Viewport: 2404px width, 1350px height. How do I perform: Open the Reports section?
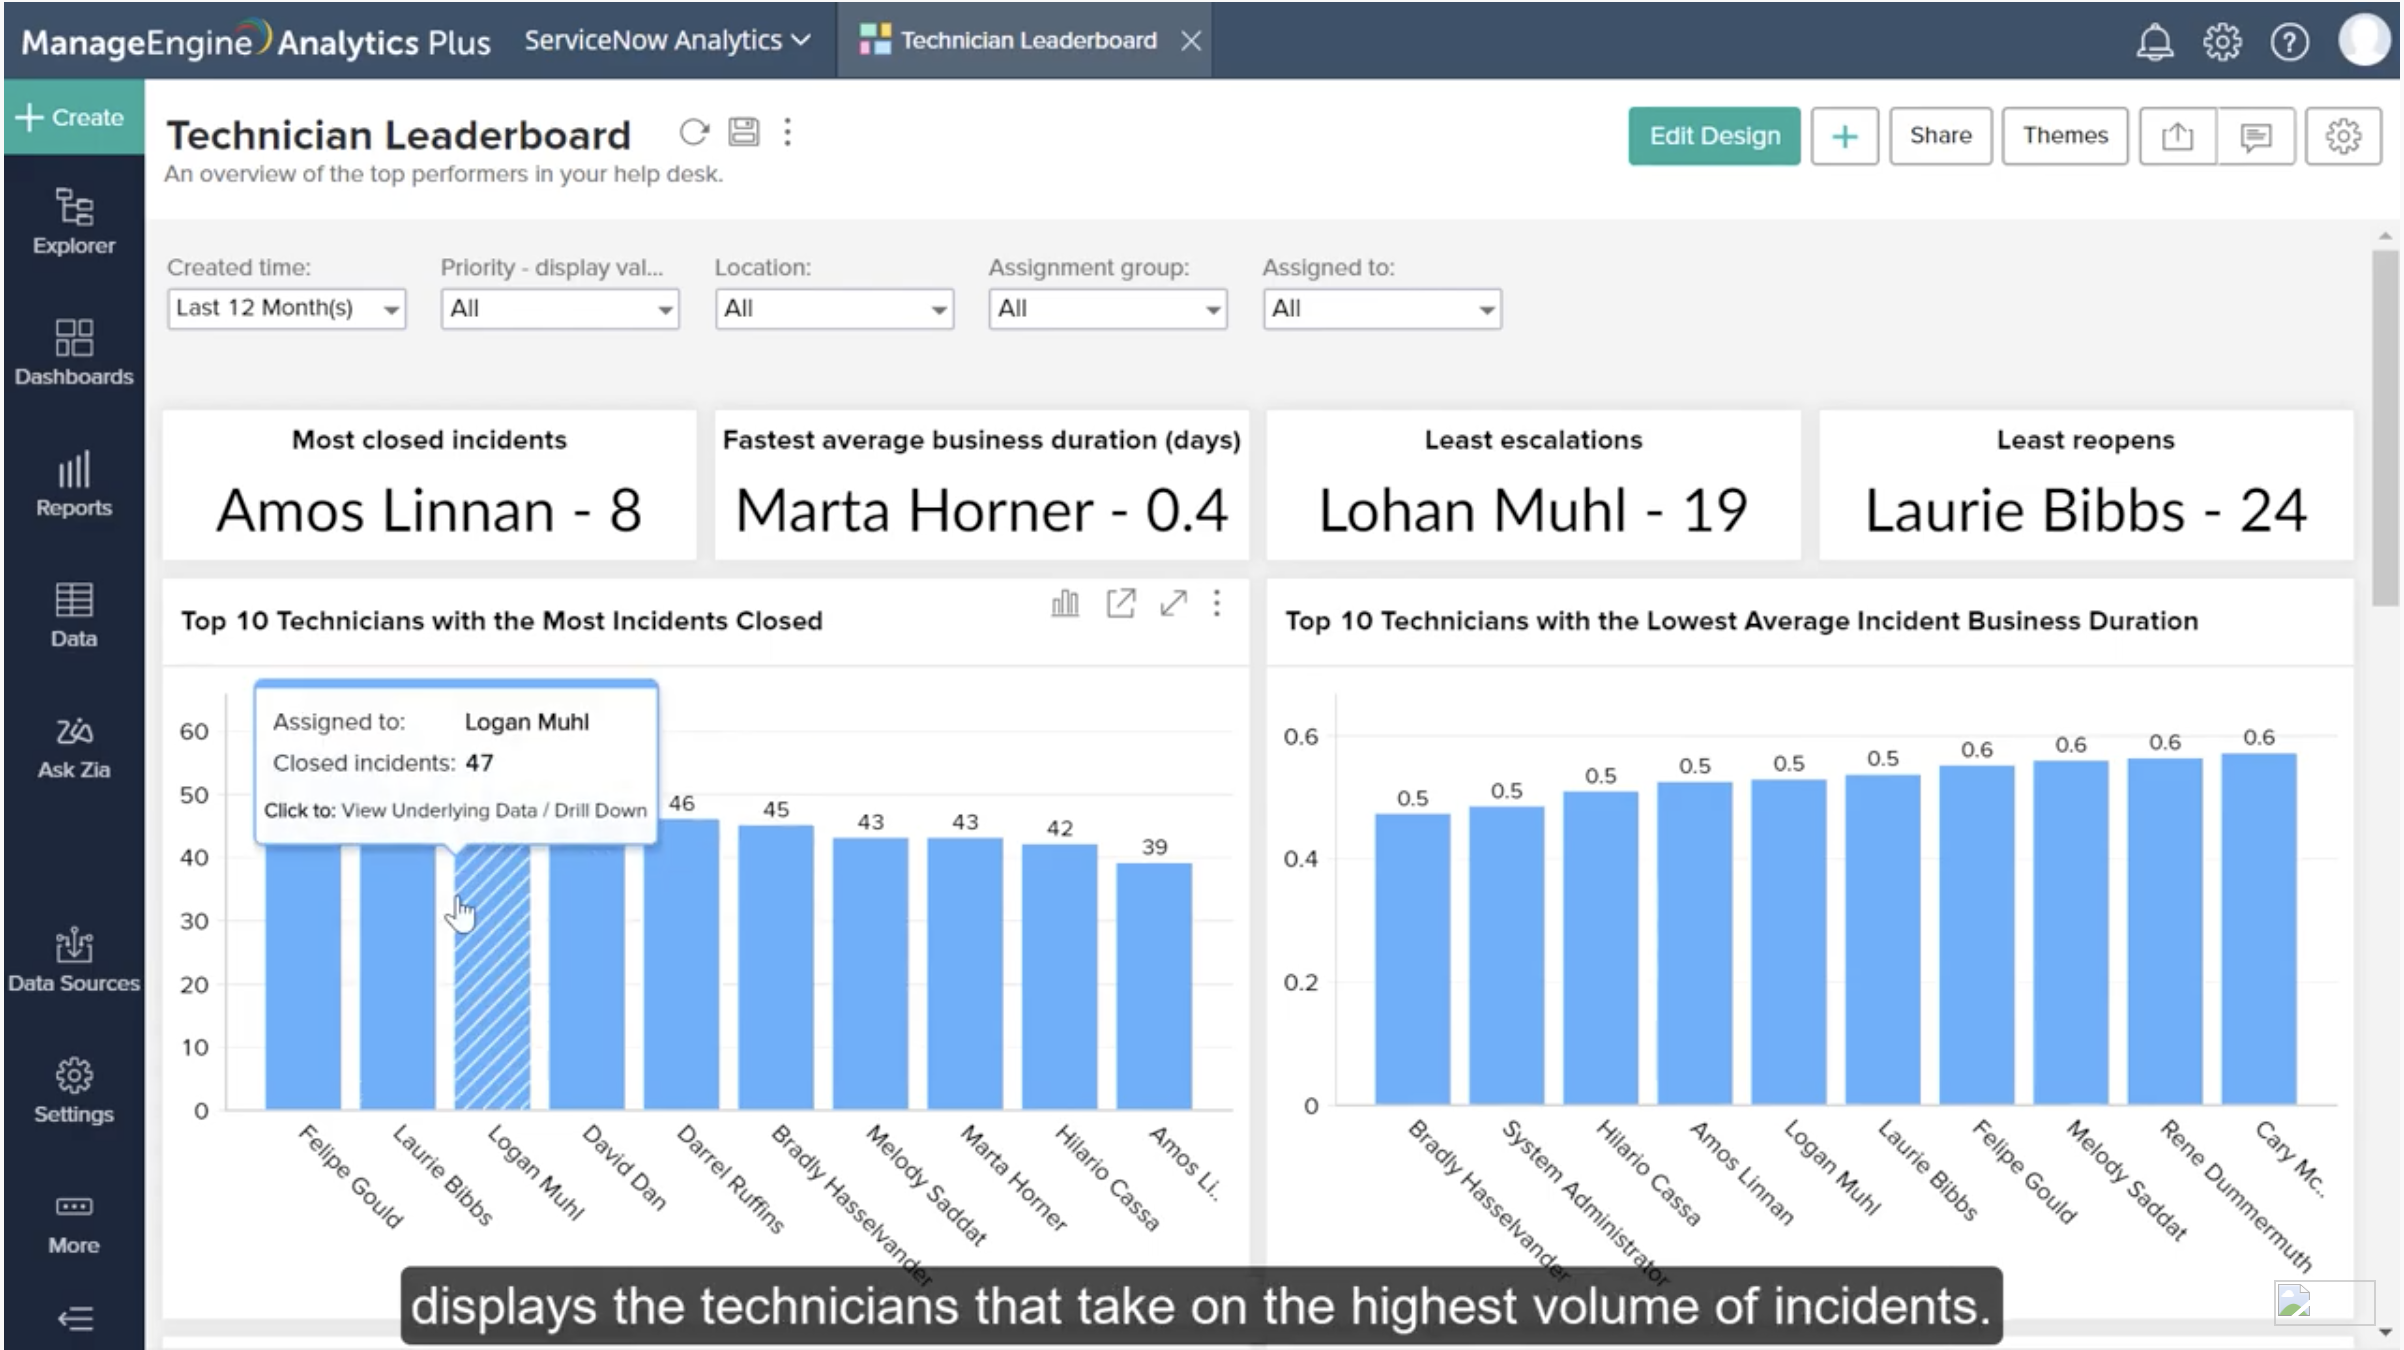pos(73,482)
